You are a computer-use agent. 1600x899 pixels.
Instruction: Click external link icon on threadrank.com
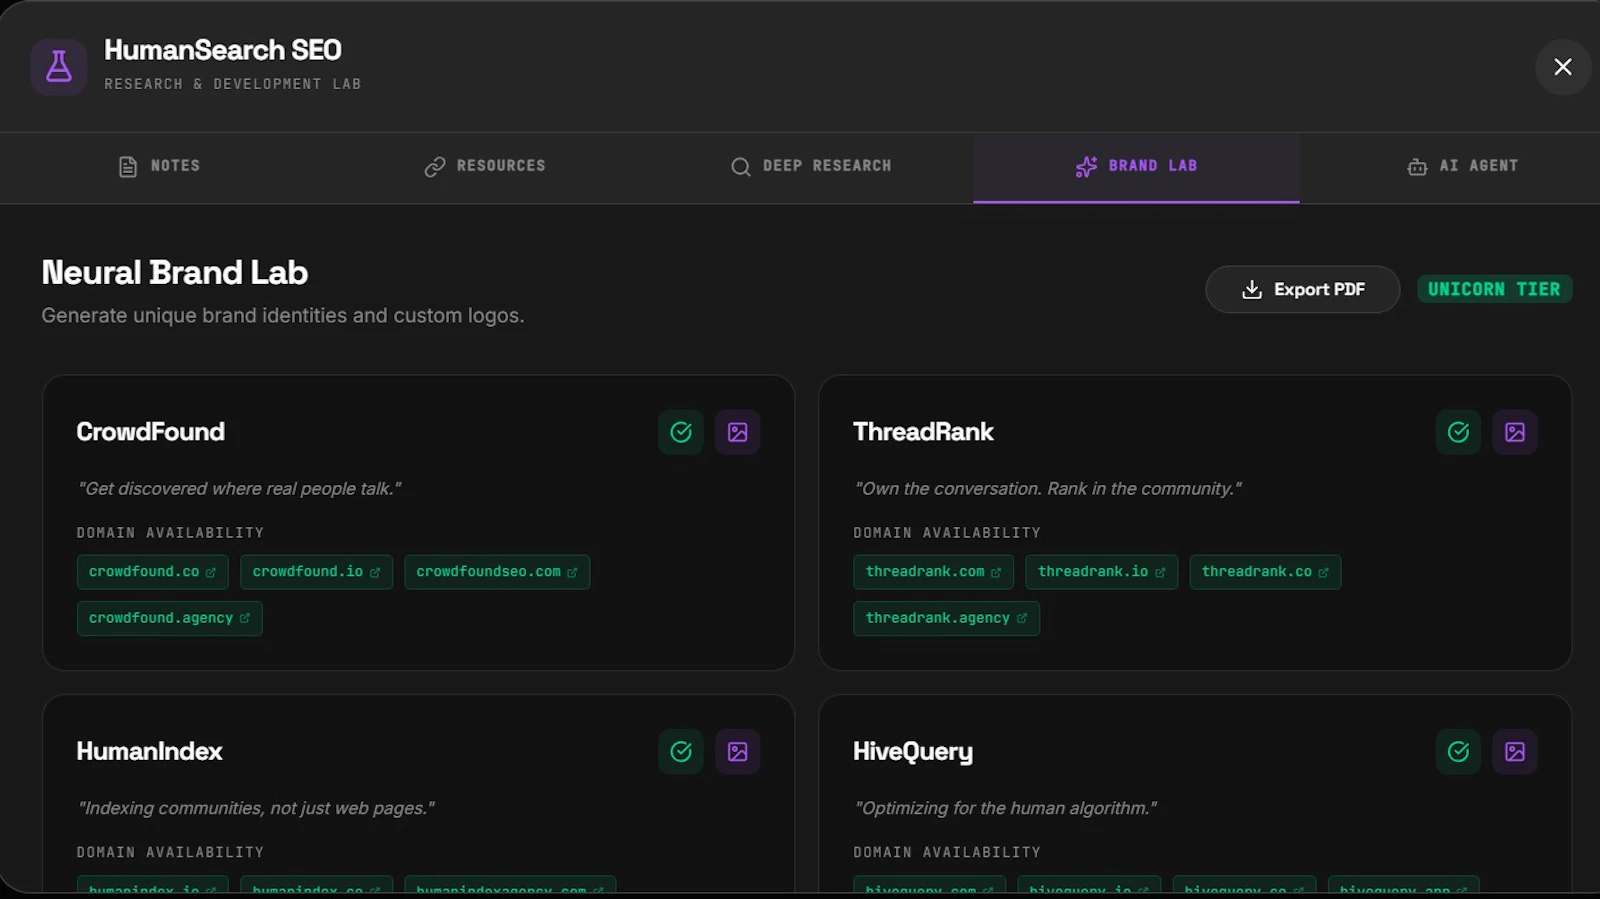[996, 573]
